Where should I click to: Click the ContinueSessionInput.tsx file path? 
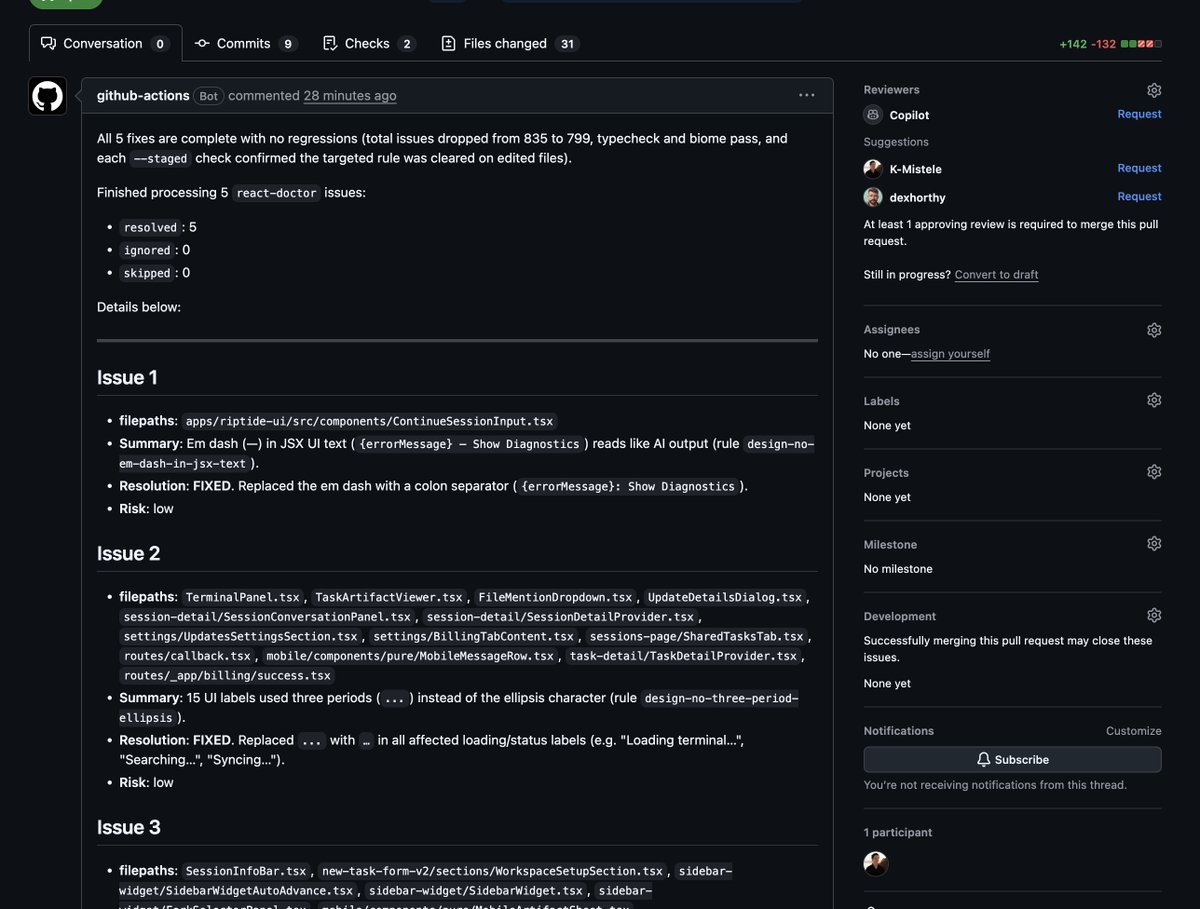[369, 422]
